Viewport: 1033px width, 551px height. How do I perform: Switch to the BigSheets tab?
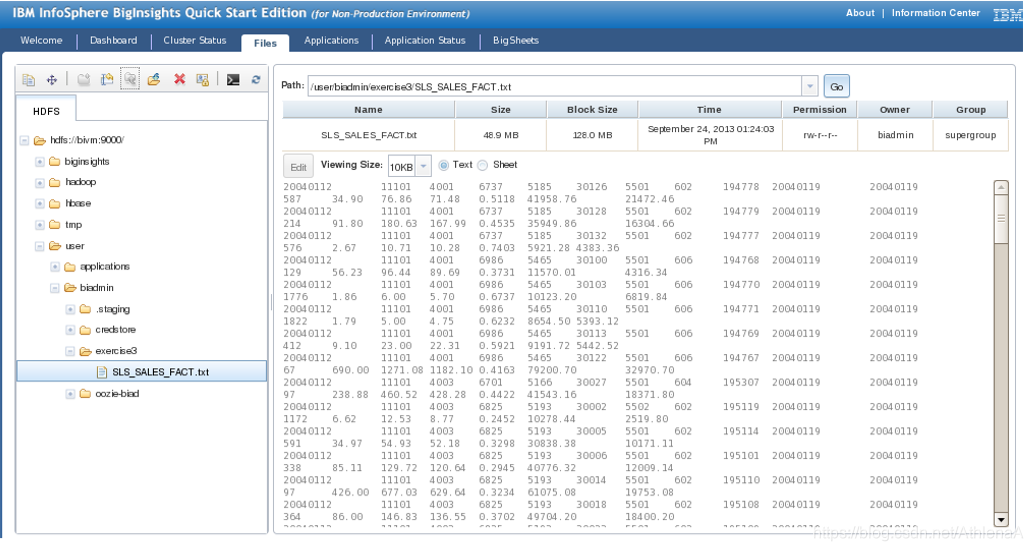pyautogui.click(x=516, y=40)
